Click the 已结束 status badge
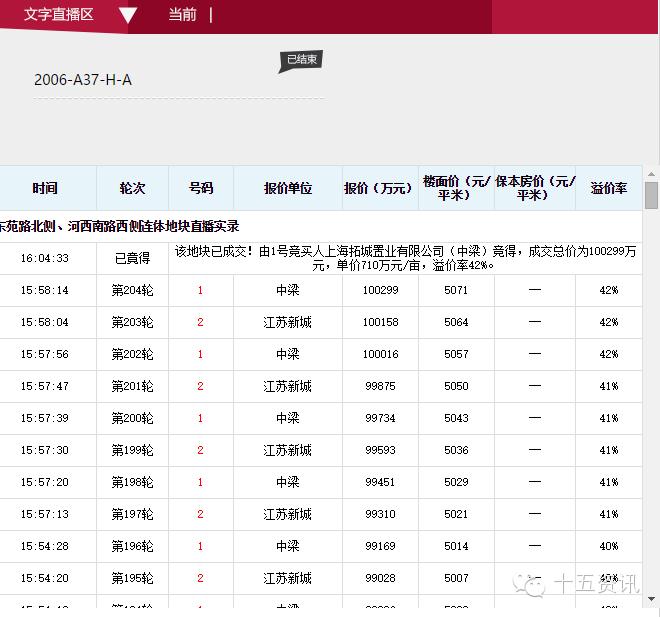 click(x=302, y=60)
